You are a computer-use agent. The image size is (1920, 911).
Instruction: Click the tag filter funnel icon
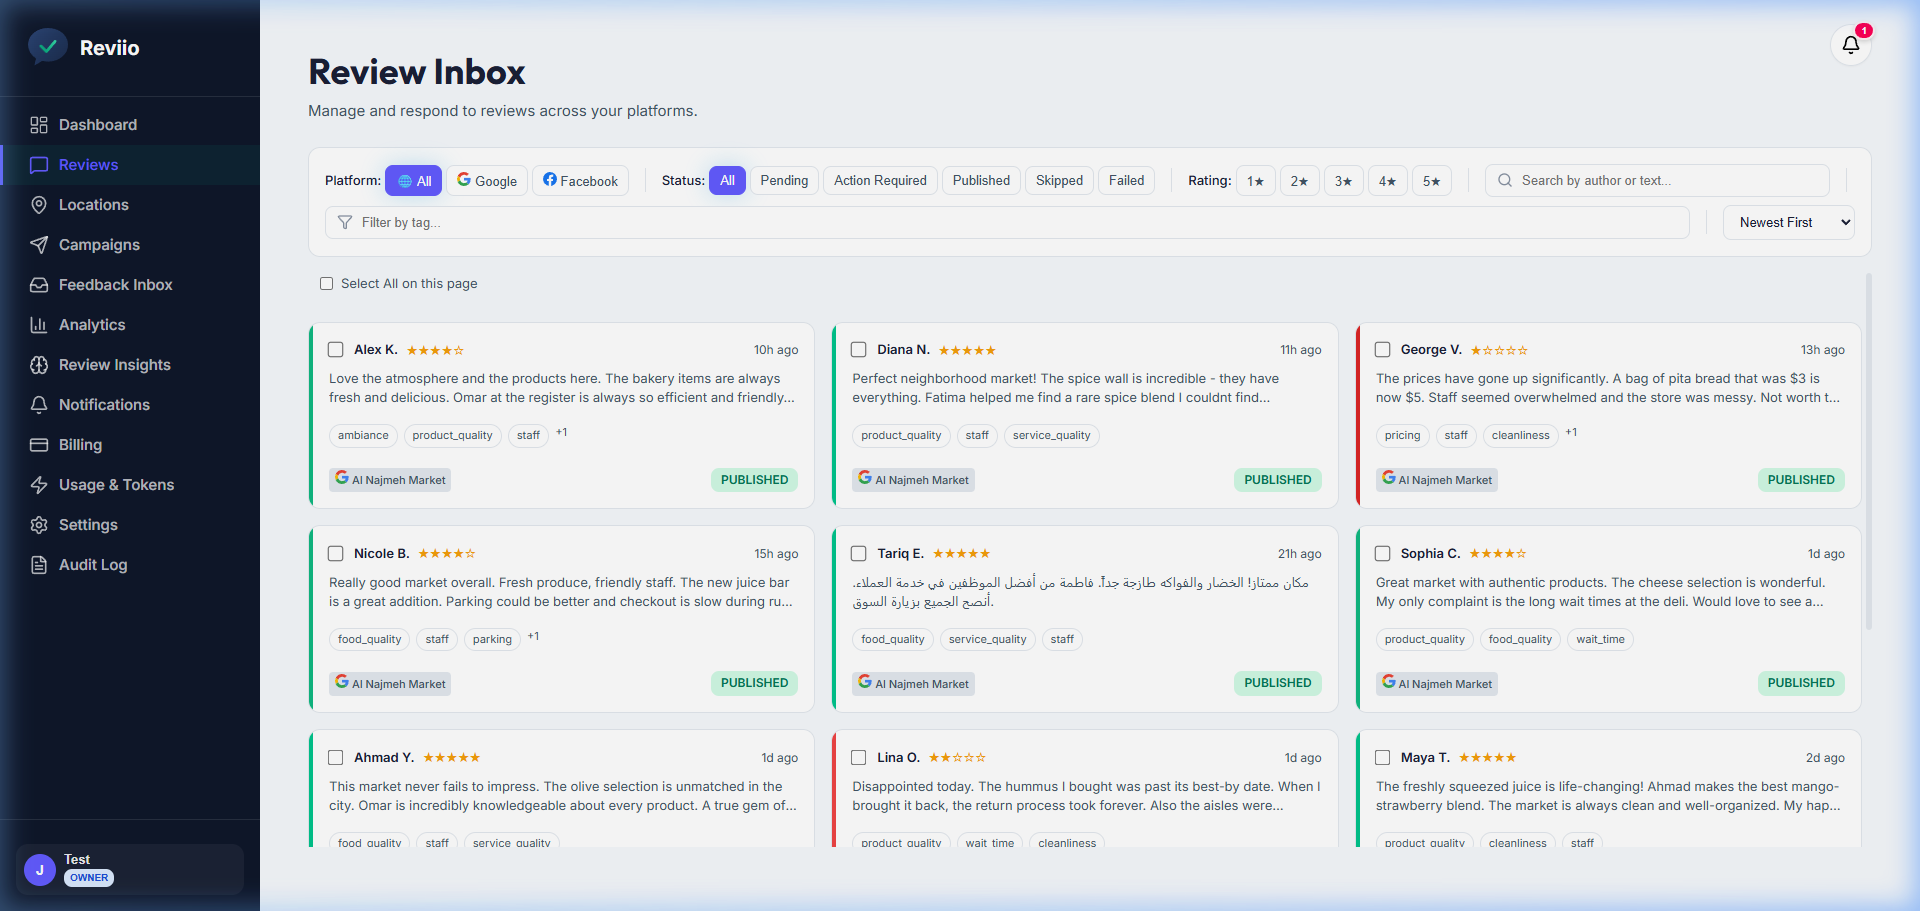pos(345,222)
